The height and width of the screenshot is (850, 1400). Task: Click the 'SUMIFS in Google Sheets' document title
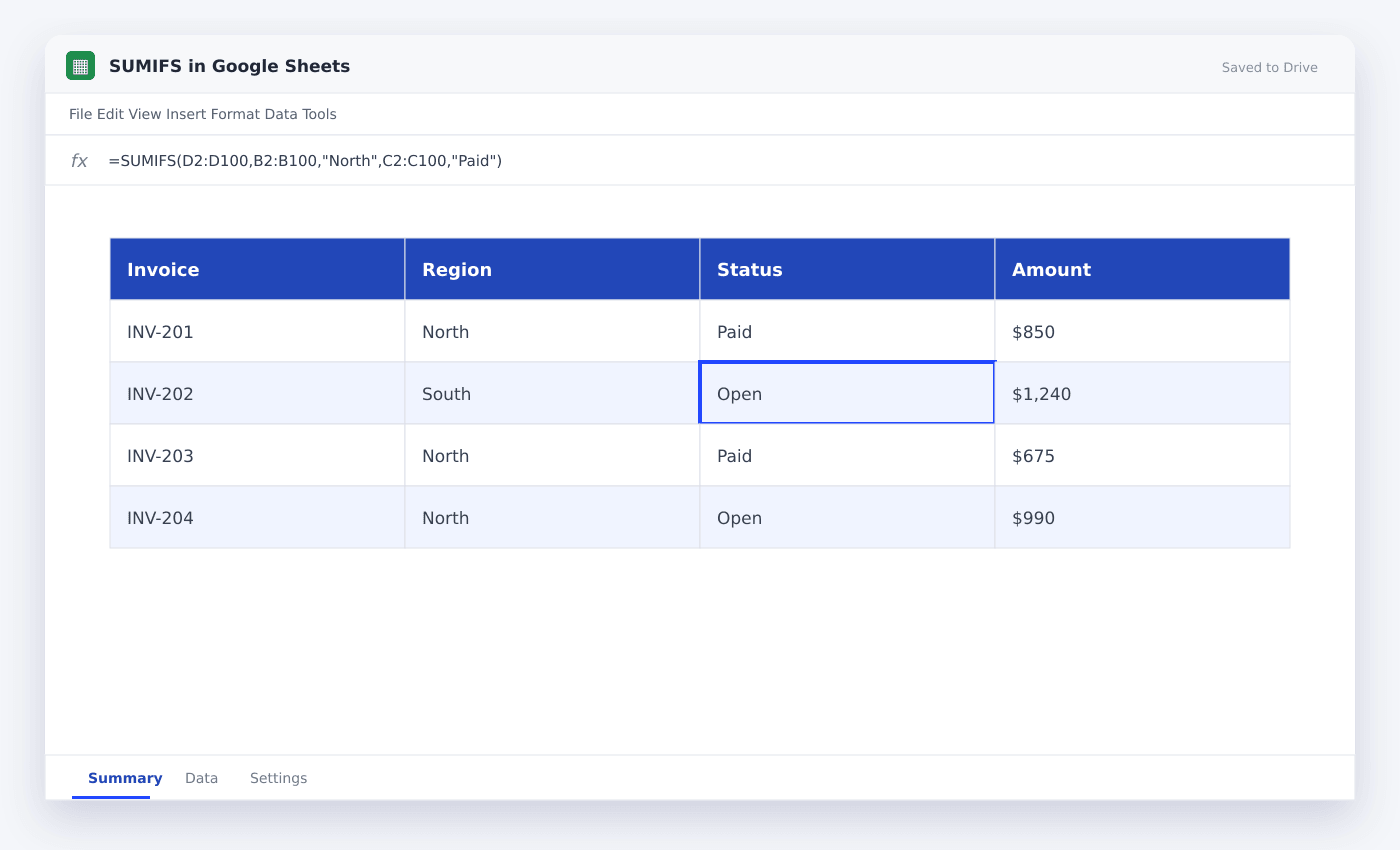229,67
